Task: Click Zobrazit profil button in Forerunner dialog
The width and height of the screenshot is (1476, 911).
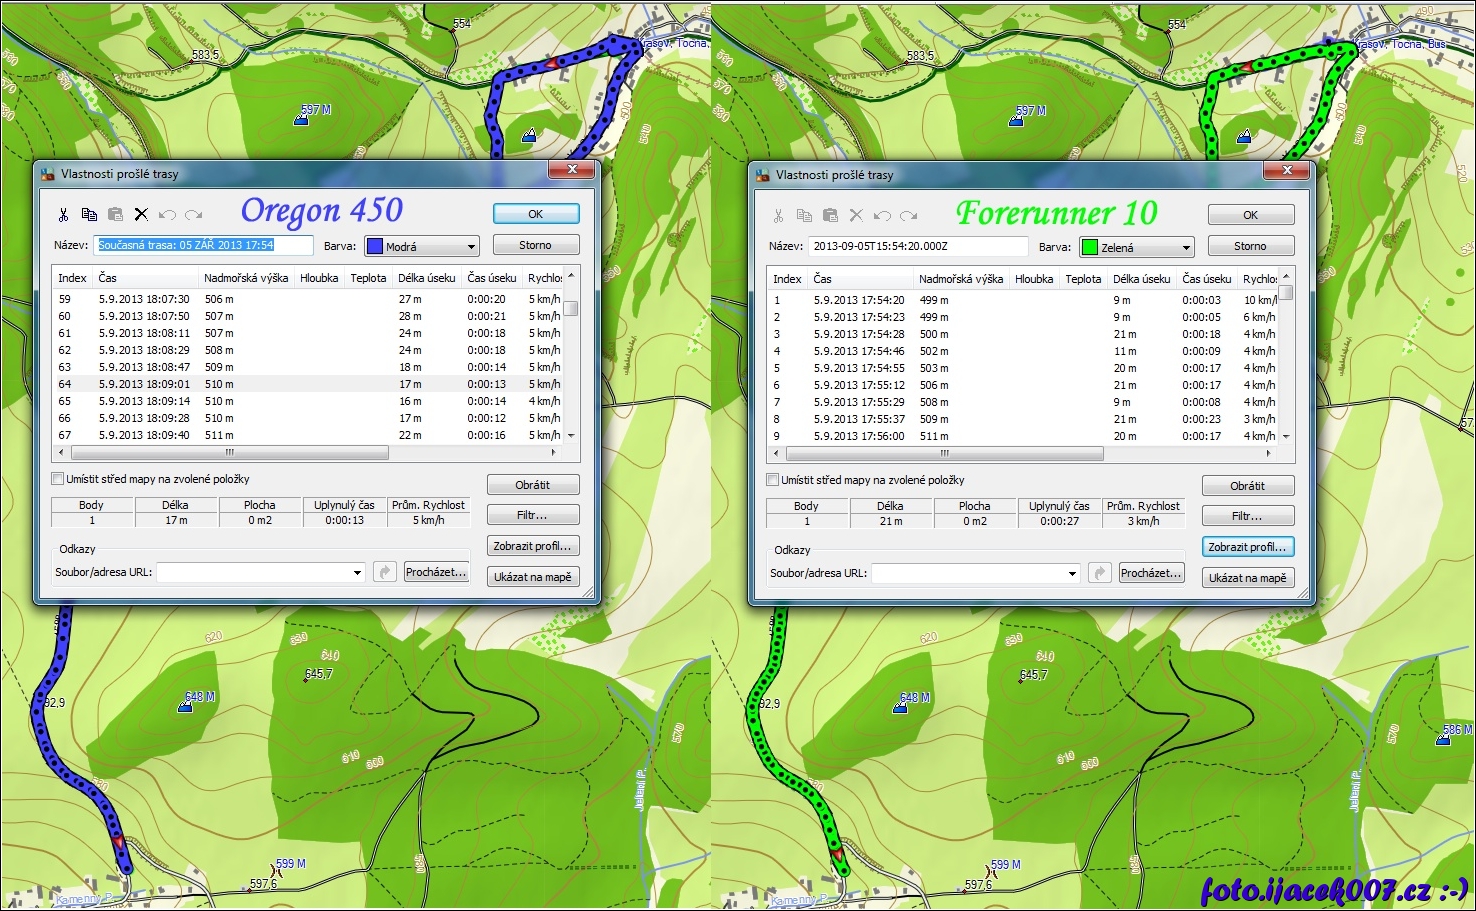Action: [1247, 547]
